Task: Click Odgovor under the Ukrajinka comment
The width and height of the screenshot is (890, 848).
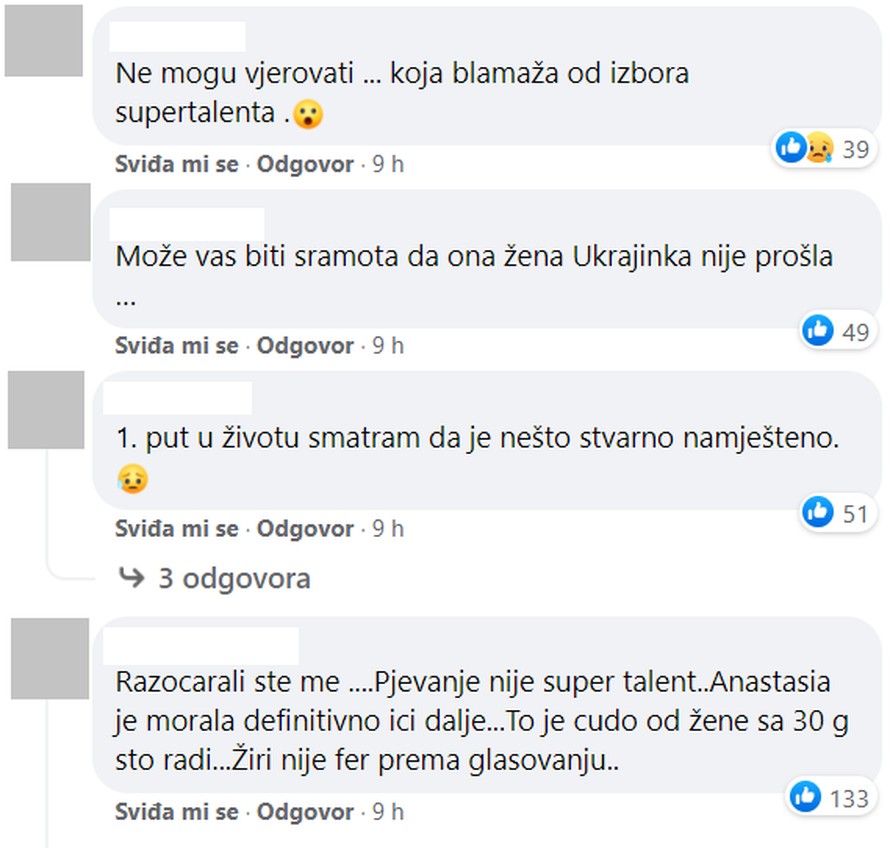Action: coord(304,346)
